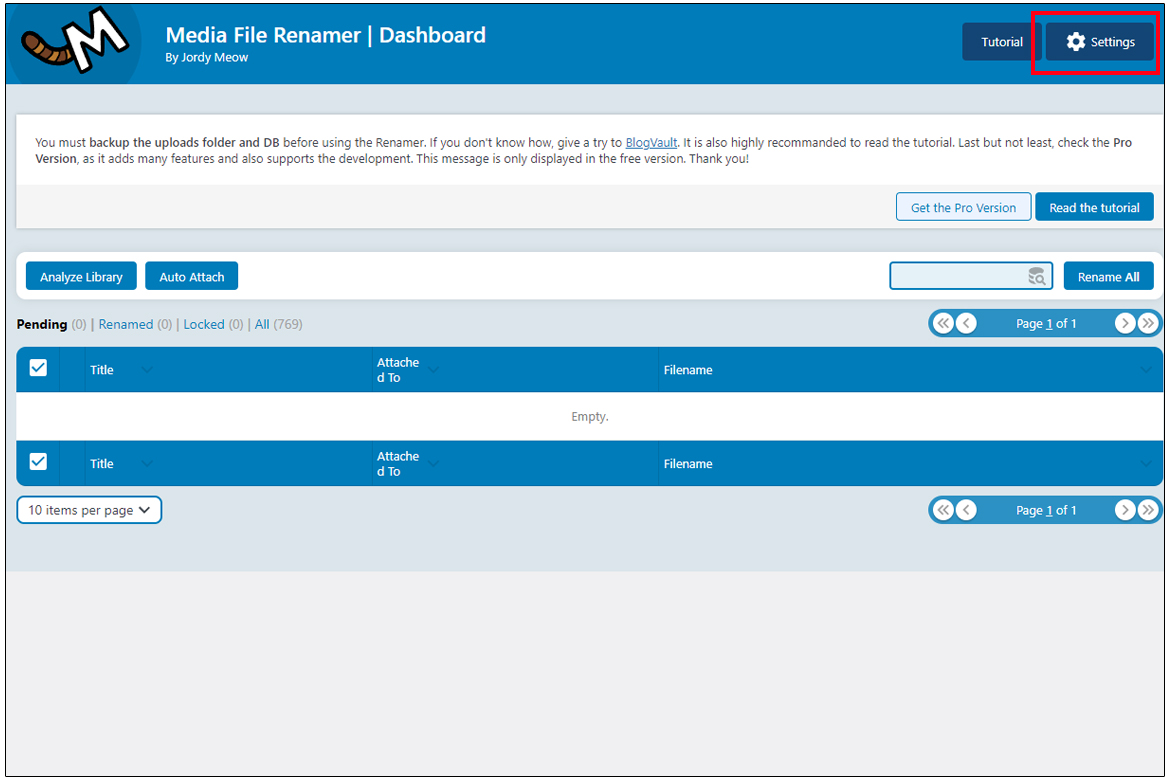Click the Filename column header in top row
Viewport: 1170px width, 780px height.
coord(688,369)
